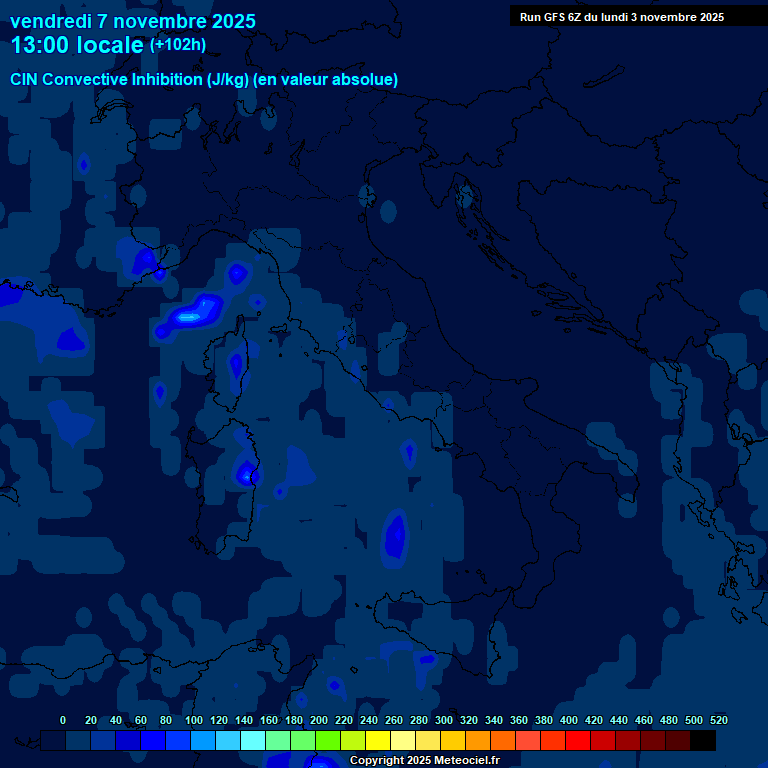Click the (+102h) forecast offset label
Screen dimensions: 768x768
[178, 45]
